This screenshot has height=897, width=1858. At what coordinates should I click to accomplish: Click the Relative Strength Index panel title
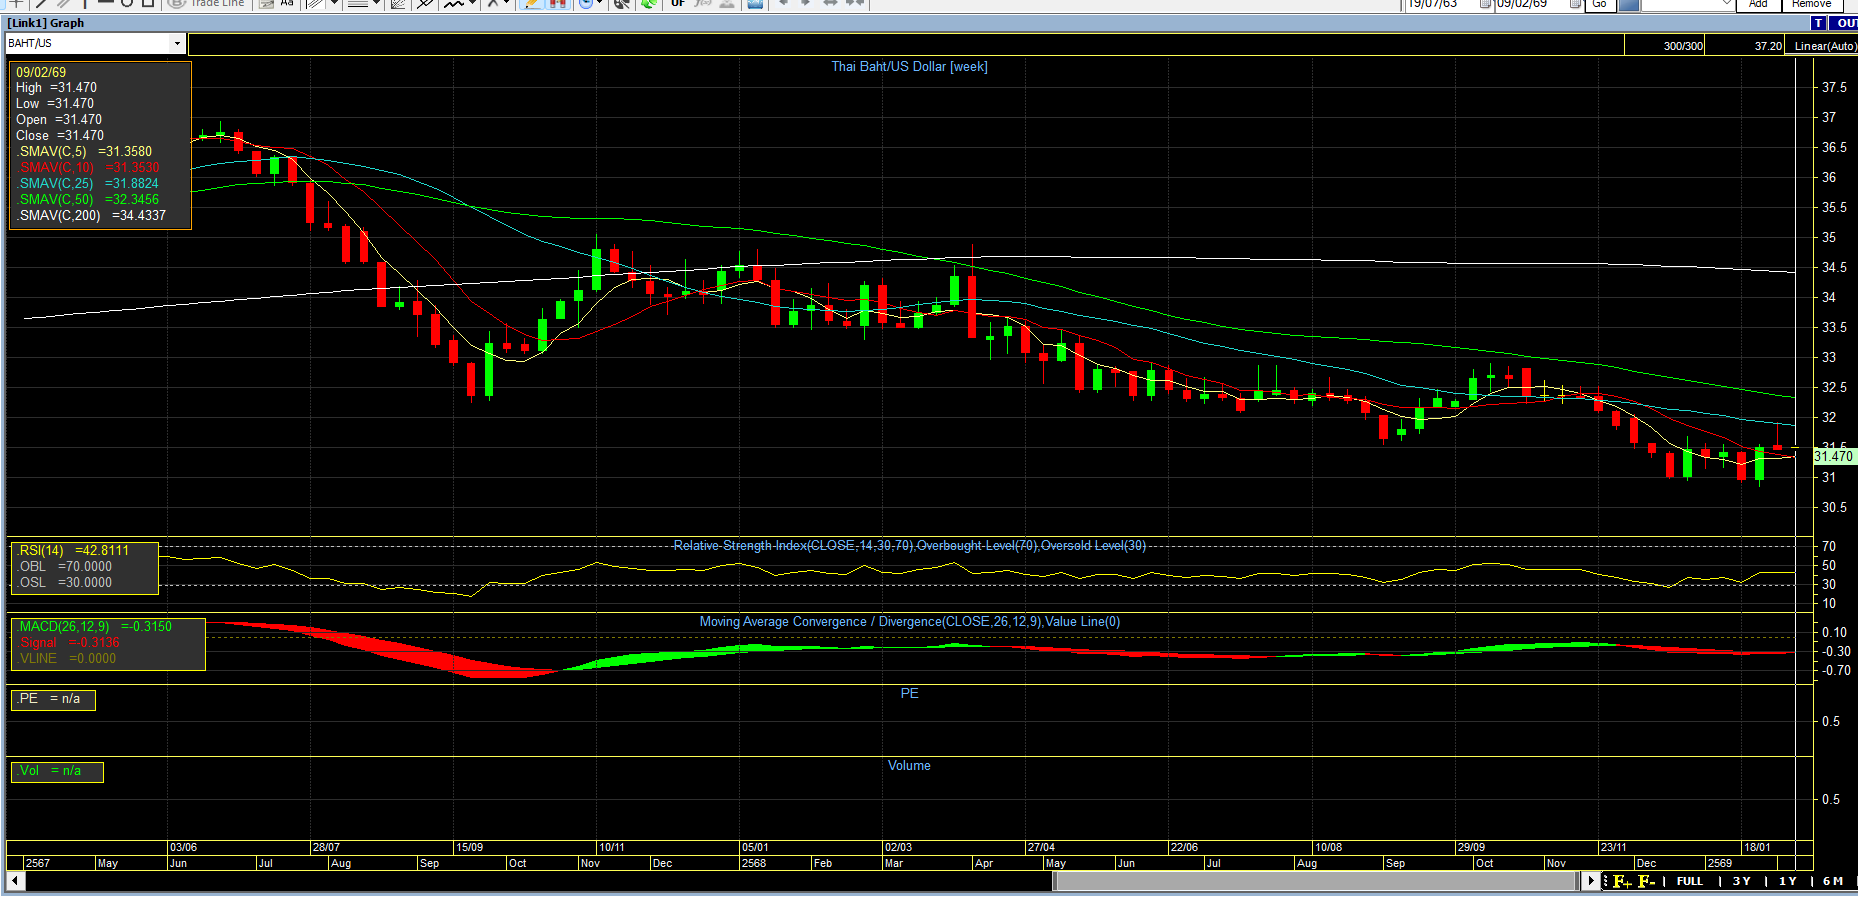point(910,546)
